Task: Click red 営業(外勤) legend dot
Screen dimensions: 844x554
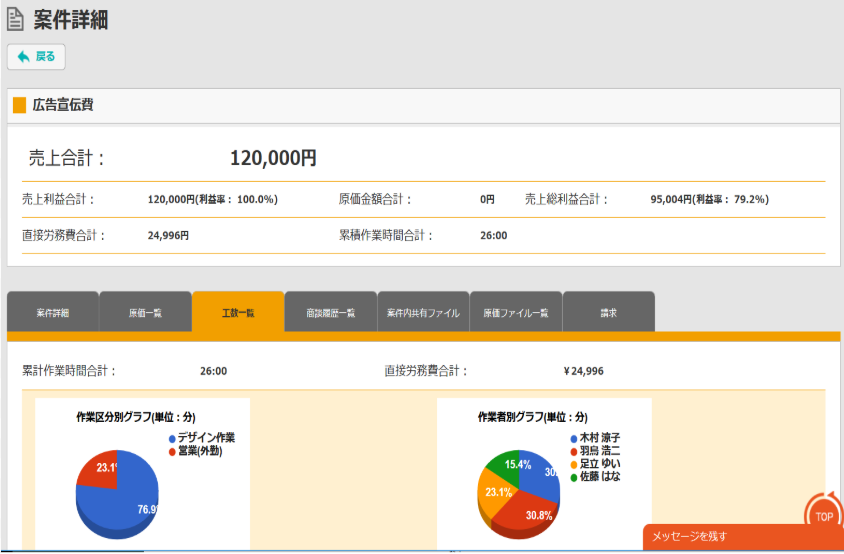Action: (172, 452)
